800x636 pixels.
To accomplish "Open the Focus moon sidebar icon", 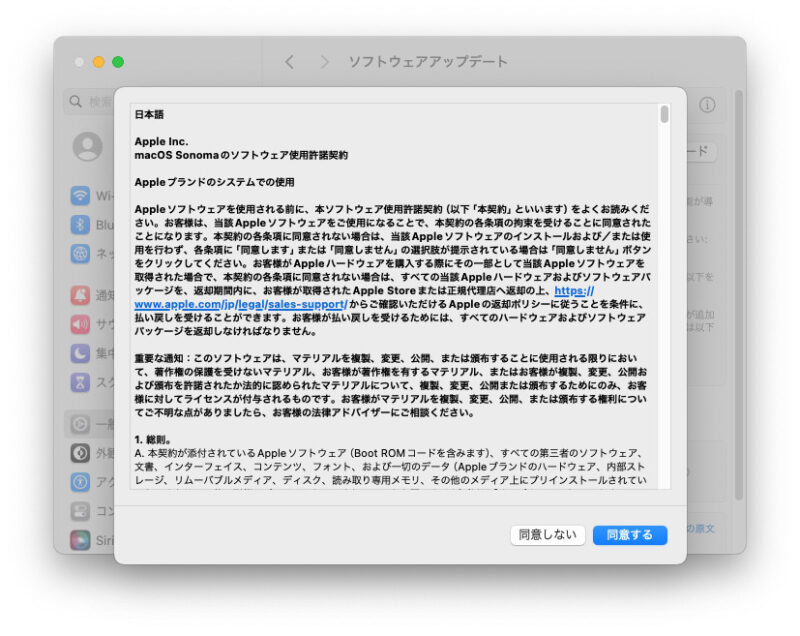I will click(x=80, y=353).
